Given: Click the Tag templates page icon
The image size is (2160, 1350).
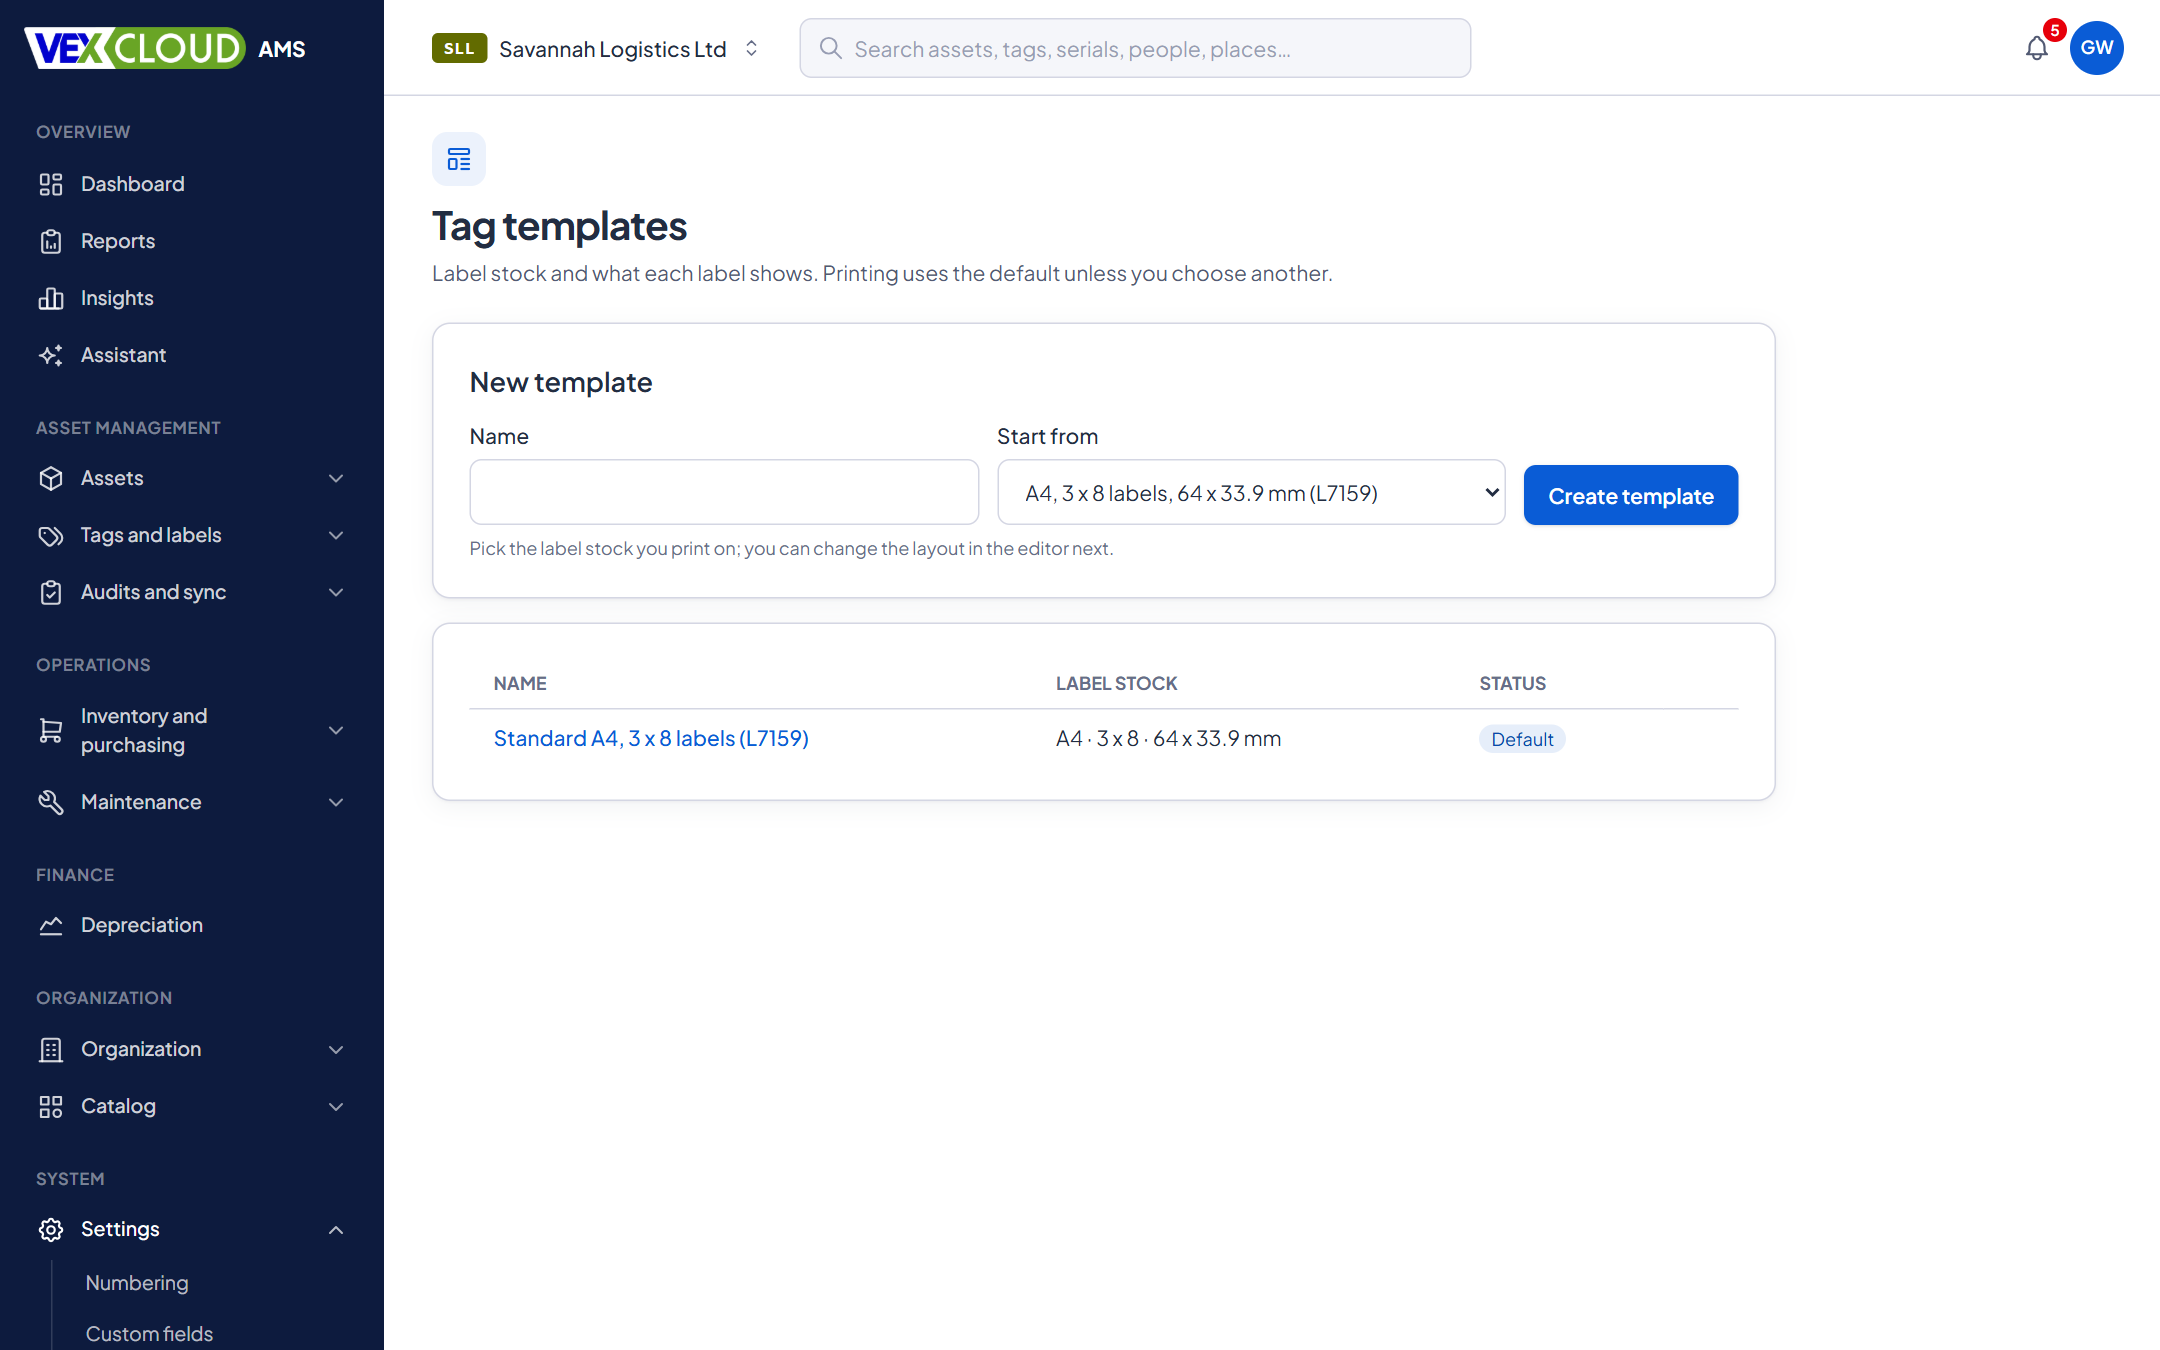Looking at the screenshot, I should pos(459,159).
